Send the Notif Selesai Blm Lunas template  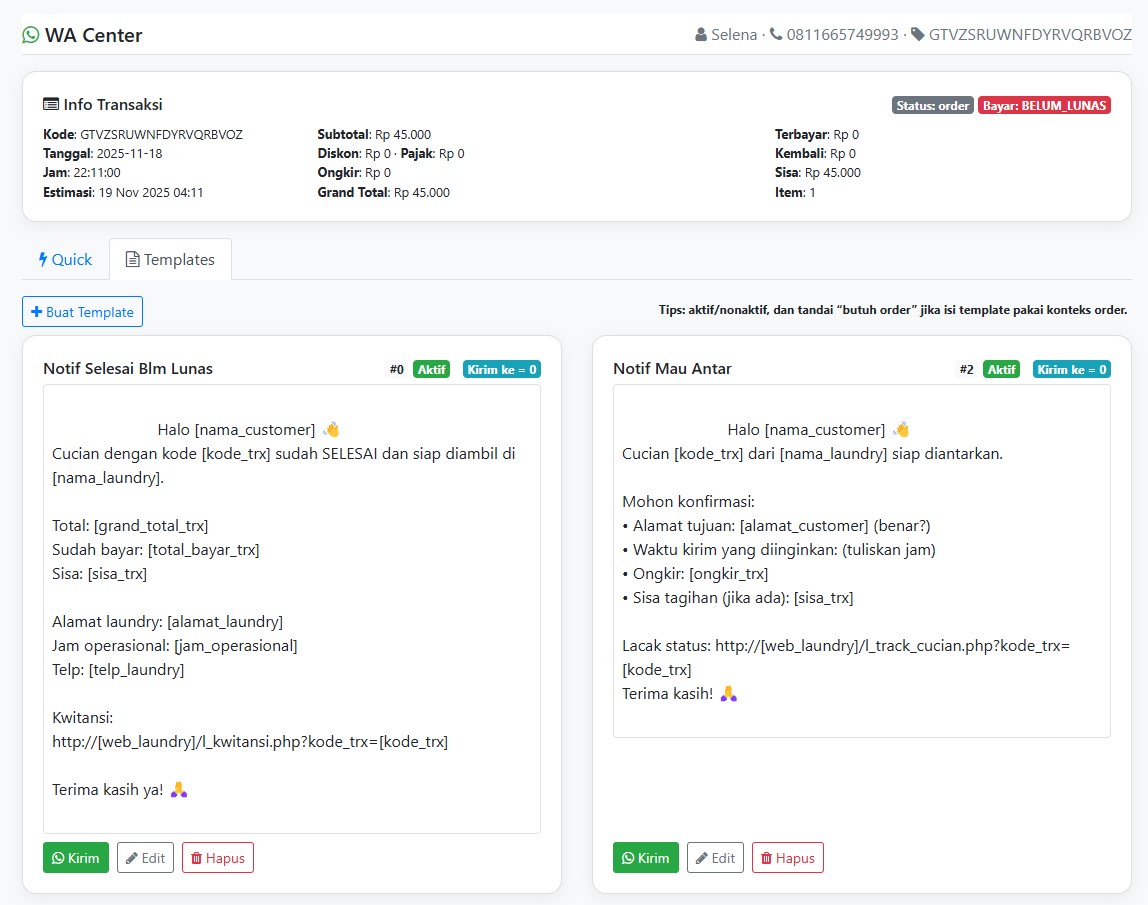click(x=76, y=858)
